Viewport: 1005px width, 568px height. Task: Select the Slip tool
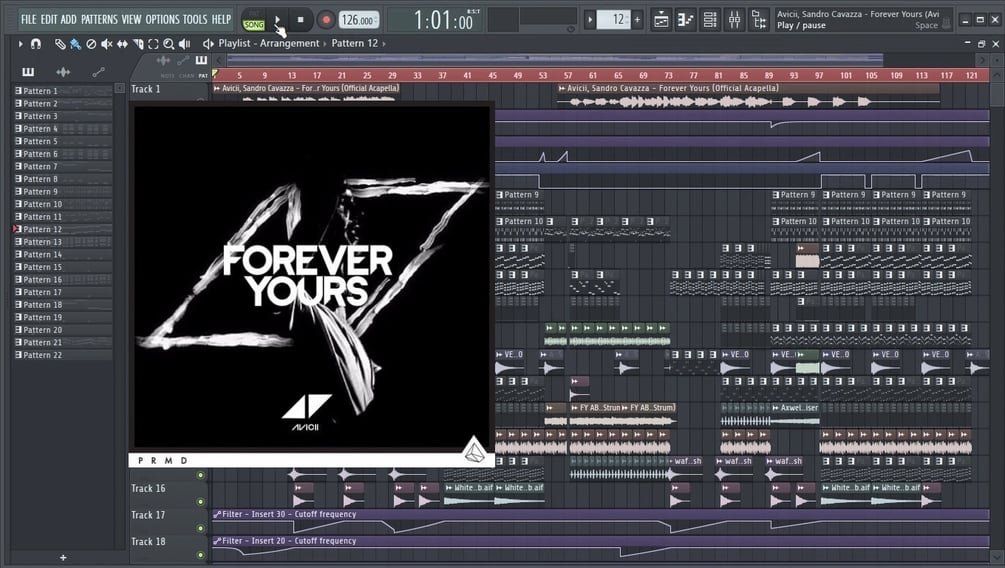click(122, 44)
